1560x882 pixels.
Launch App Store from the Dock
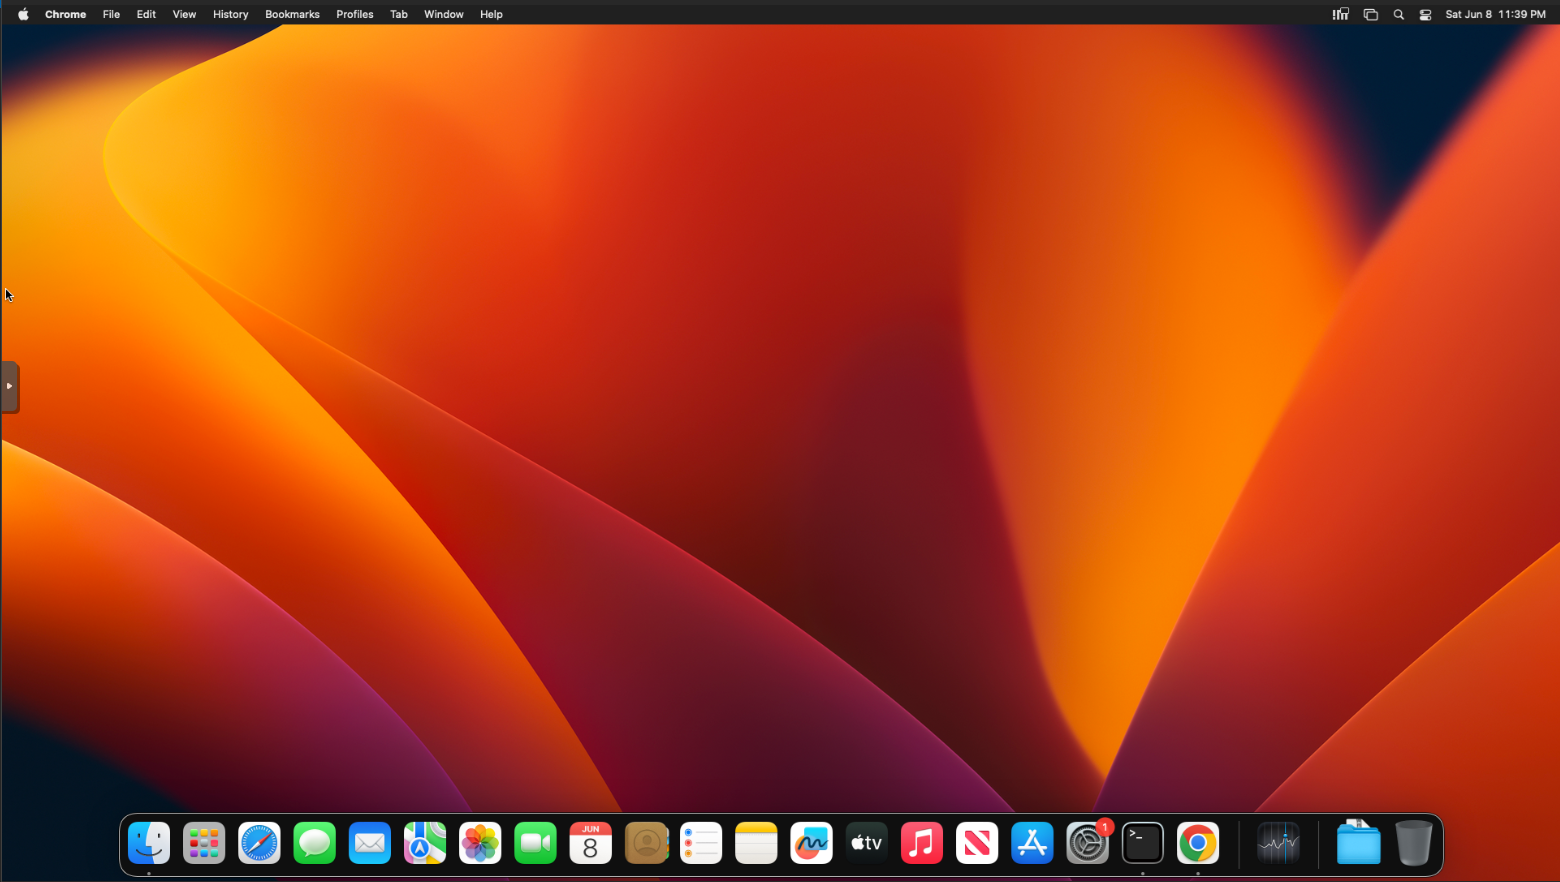click(1032, 843)
